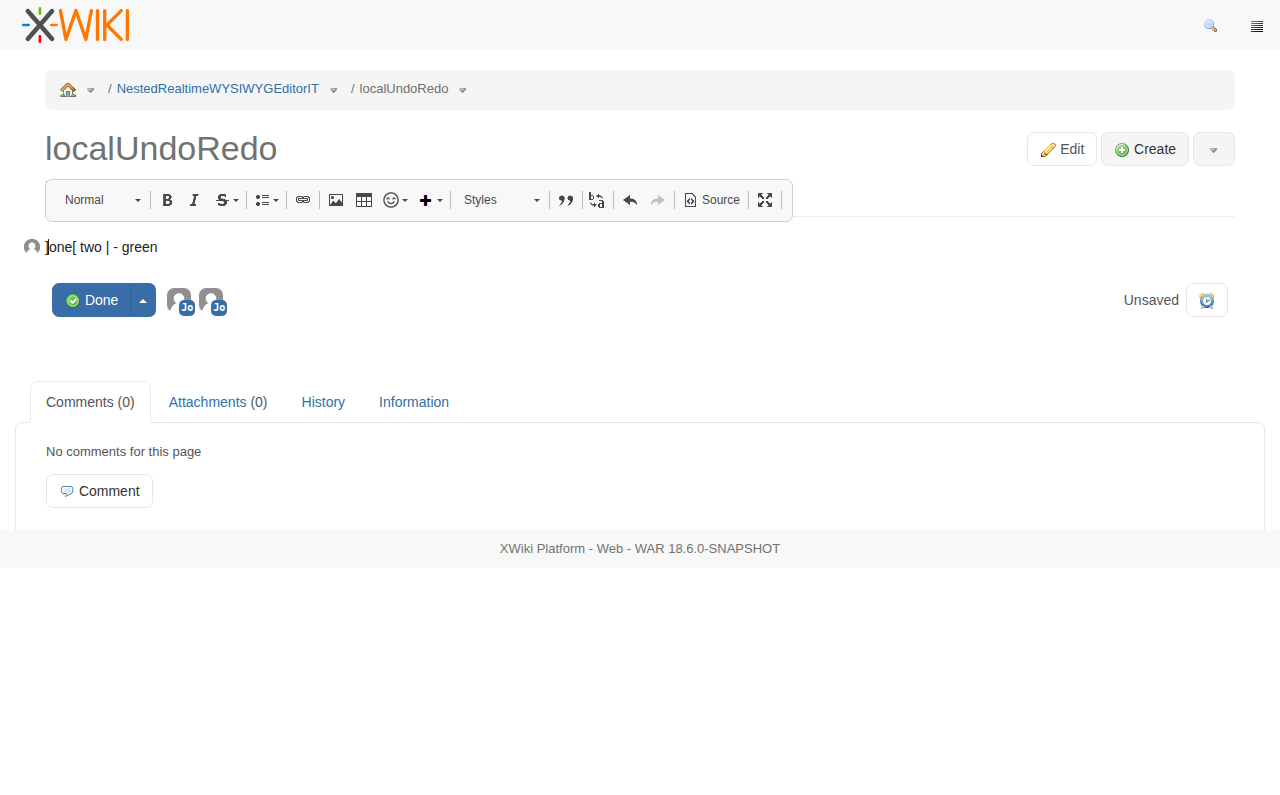Open NestedRealtimeWYSIWYGEditorIT breadcrumb link
The image size is (1280, 795).
coord(218,89)
